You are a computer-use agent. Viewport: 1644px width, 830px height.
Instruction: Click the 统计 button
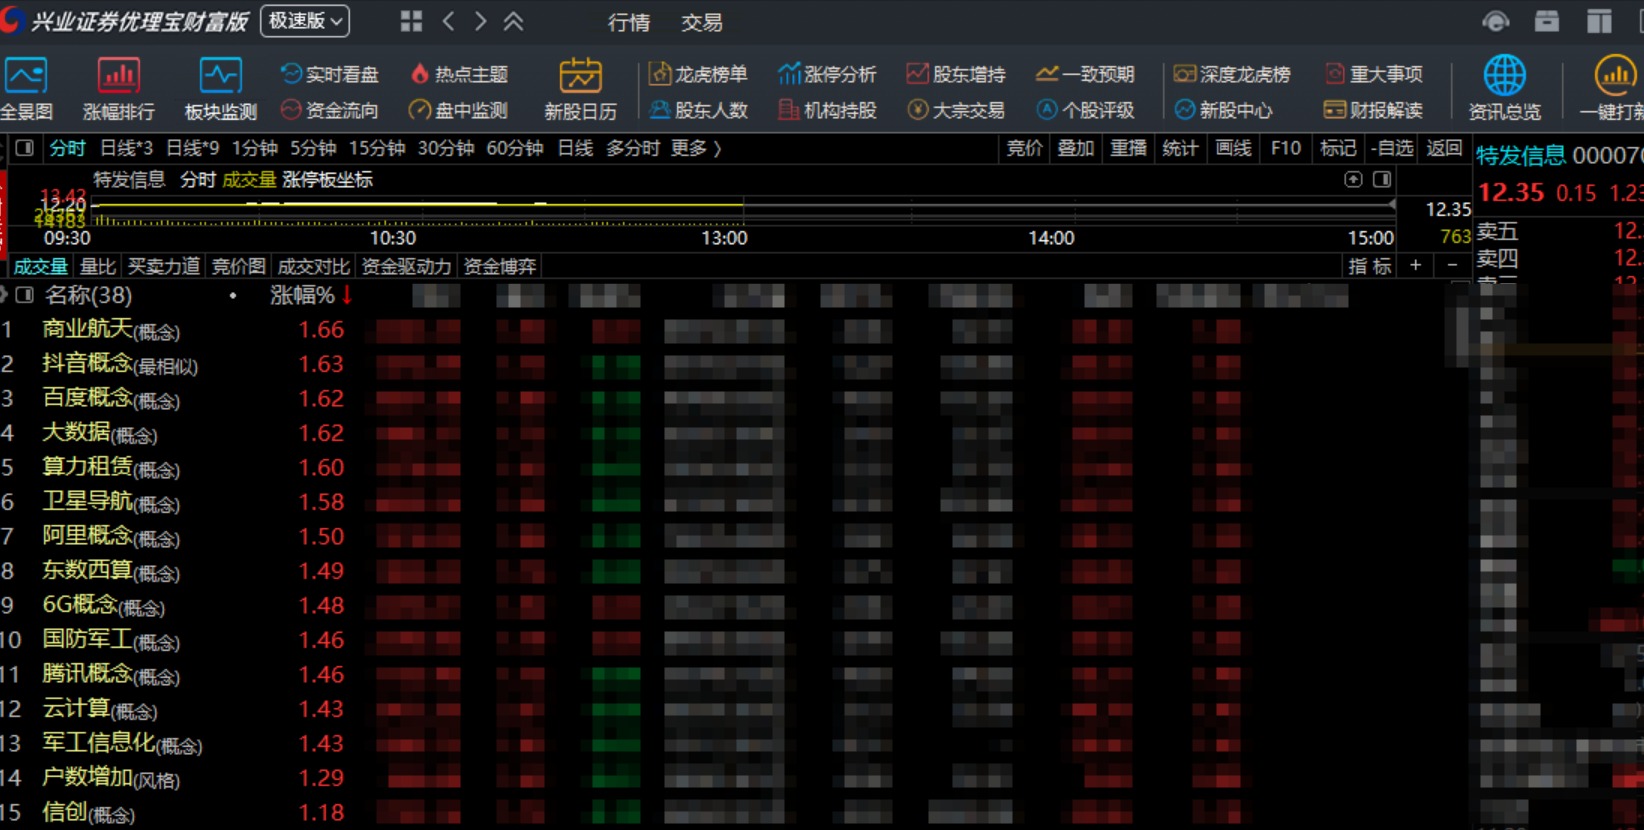pos(1180,148)
